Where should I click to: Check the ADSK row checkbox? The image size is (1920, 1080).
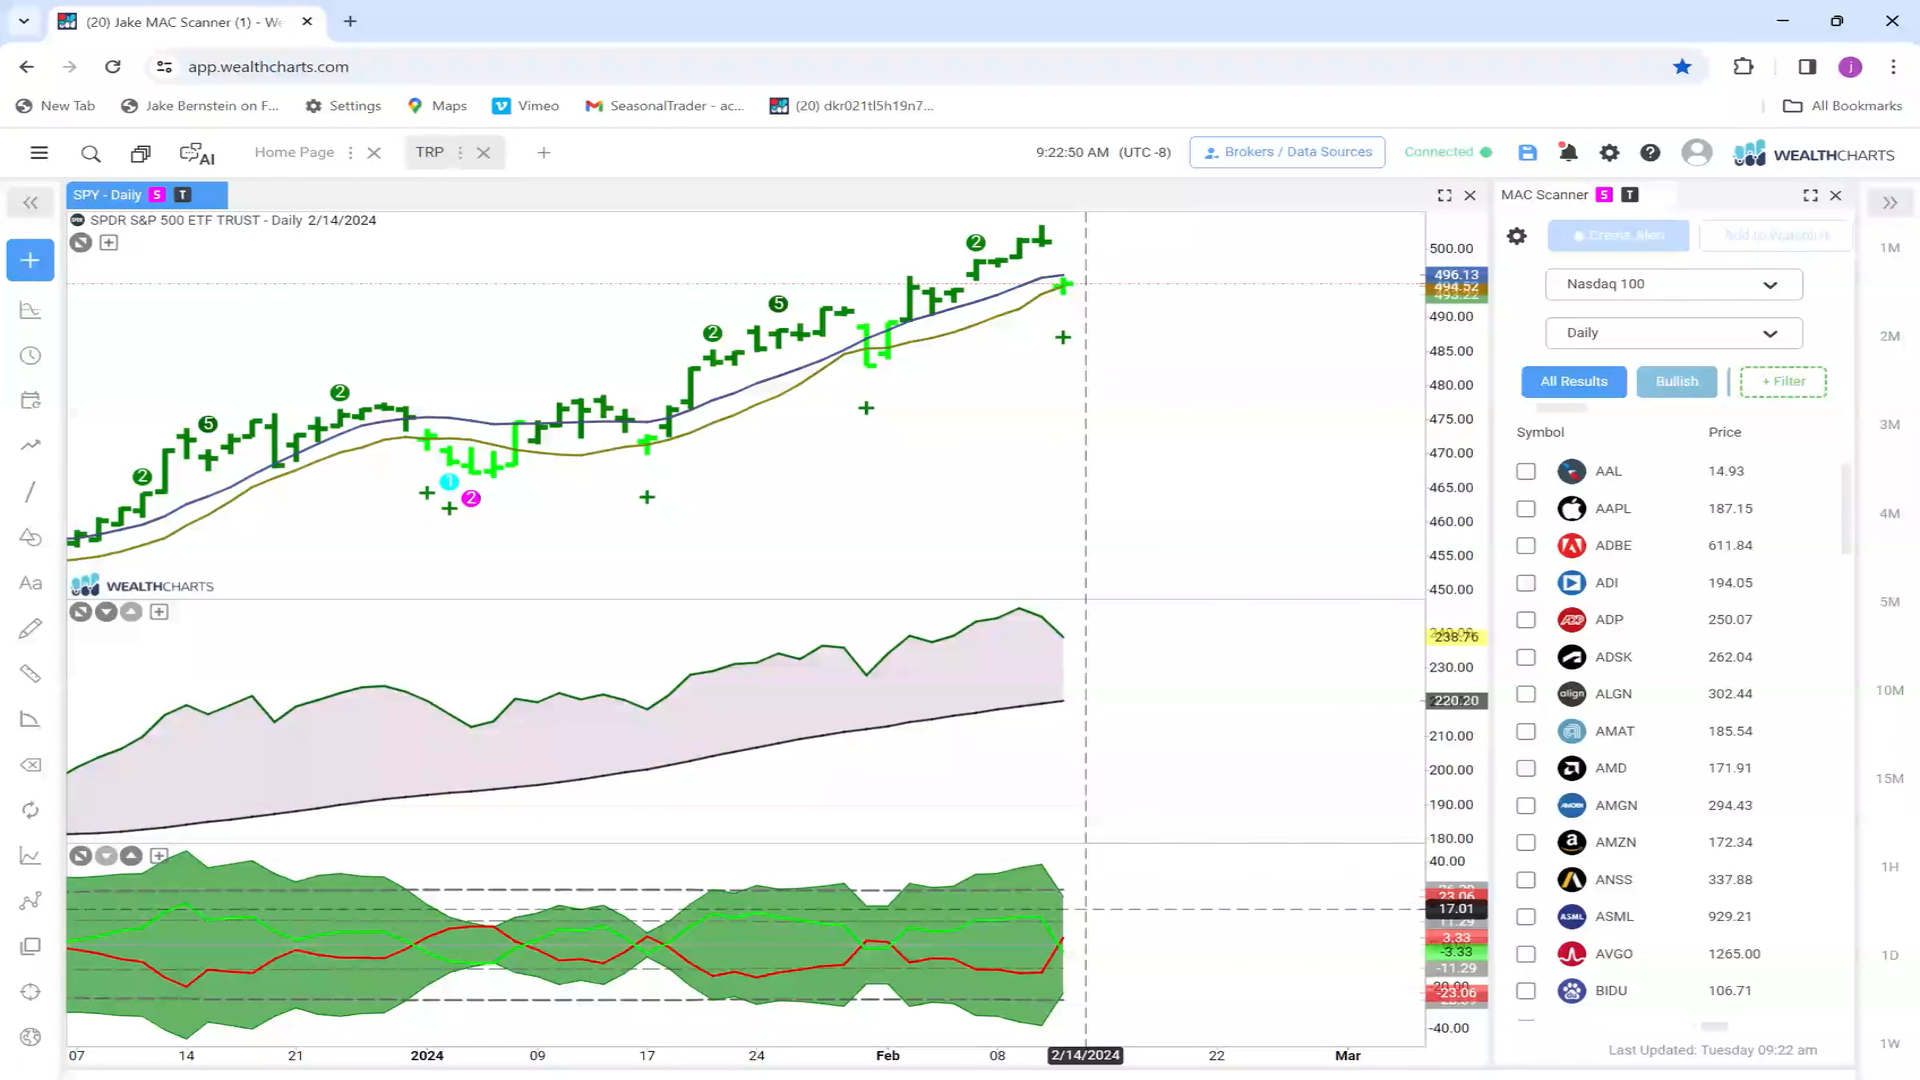click(1525, 657)
